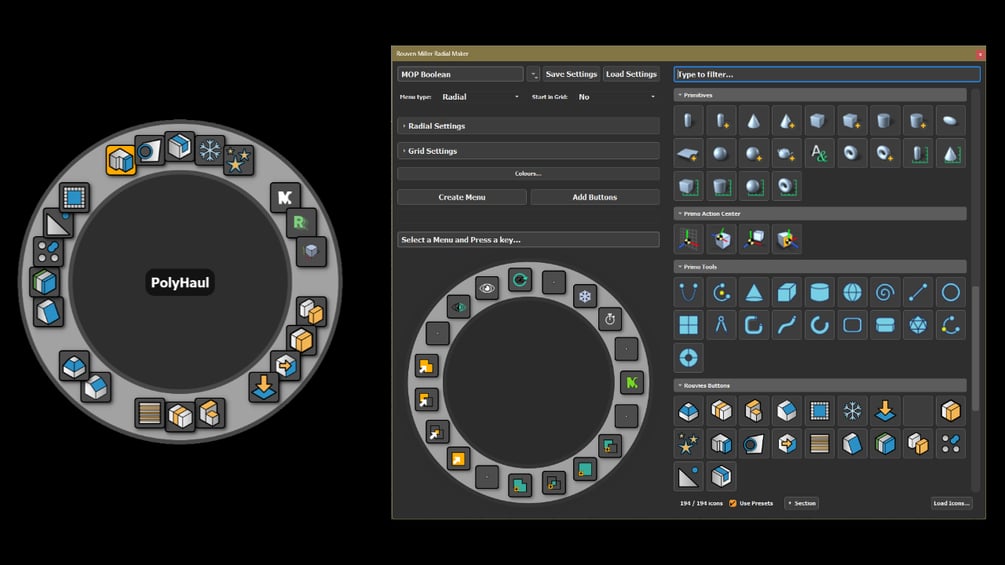
Task: Toggle the Use Presets checkbox
Action: 733,504
